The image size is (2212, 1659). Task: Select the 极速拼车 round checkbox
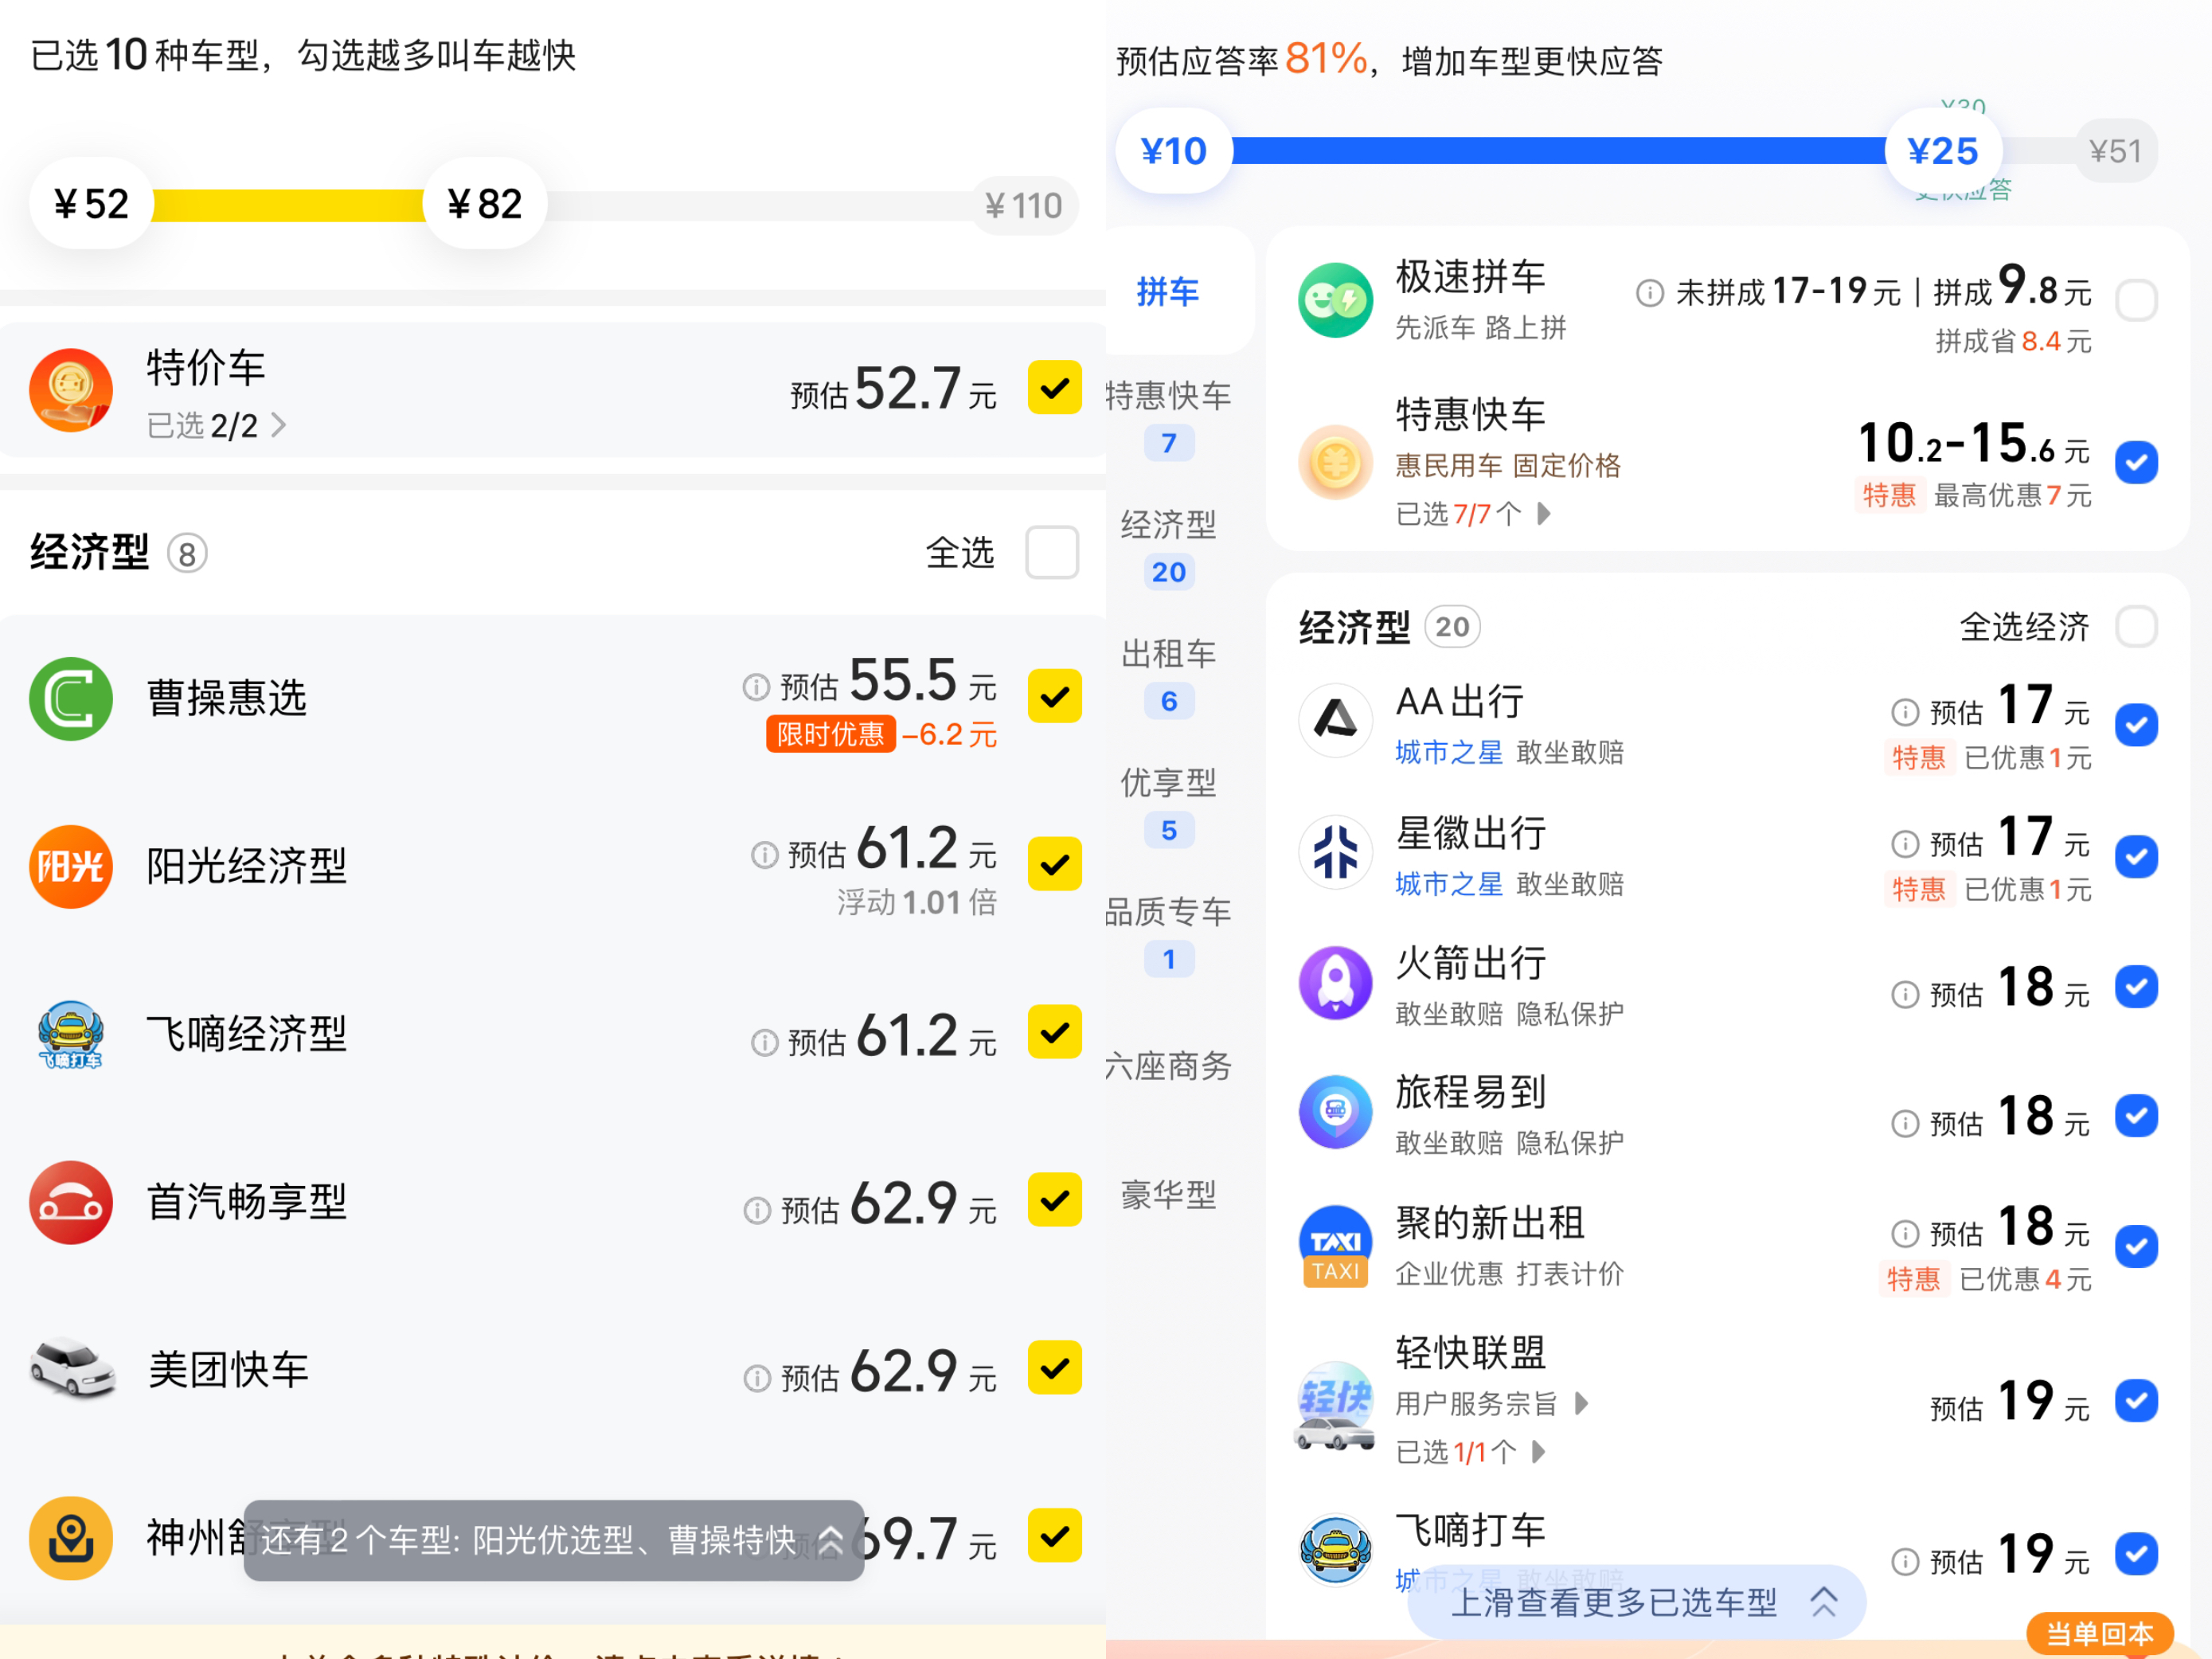coord(2136,300)
